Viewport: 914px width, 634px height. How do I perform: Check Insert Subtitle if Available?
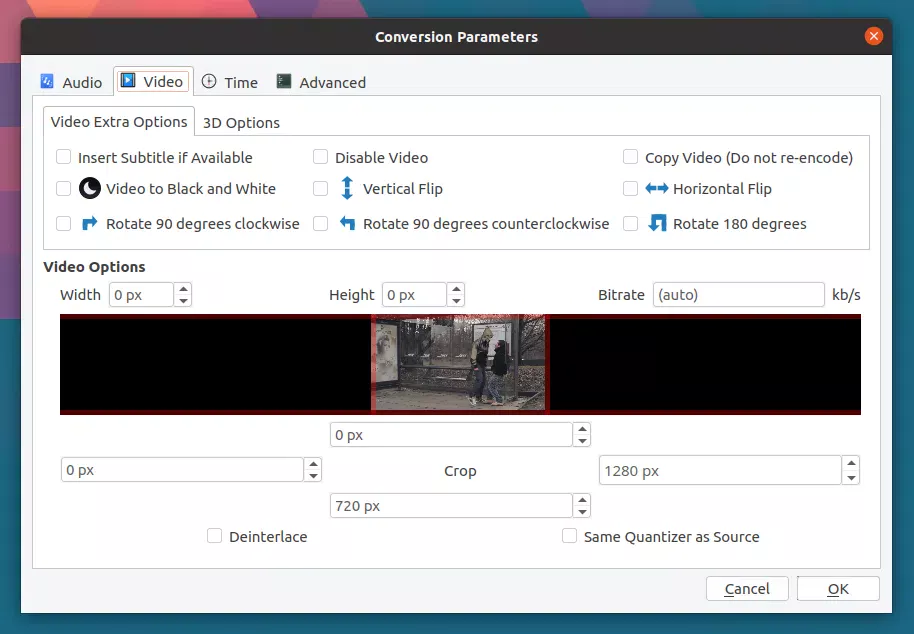tap(64, 157)
